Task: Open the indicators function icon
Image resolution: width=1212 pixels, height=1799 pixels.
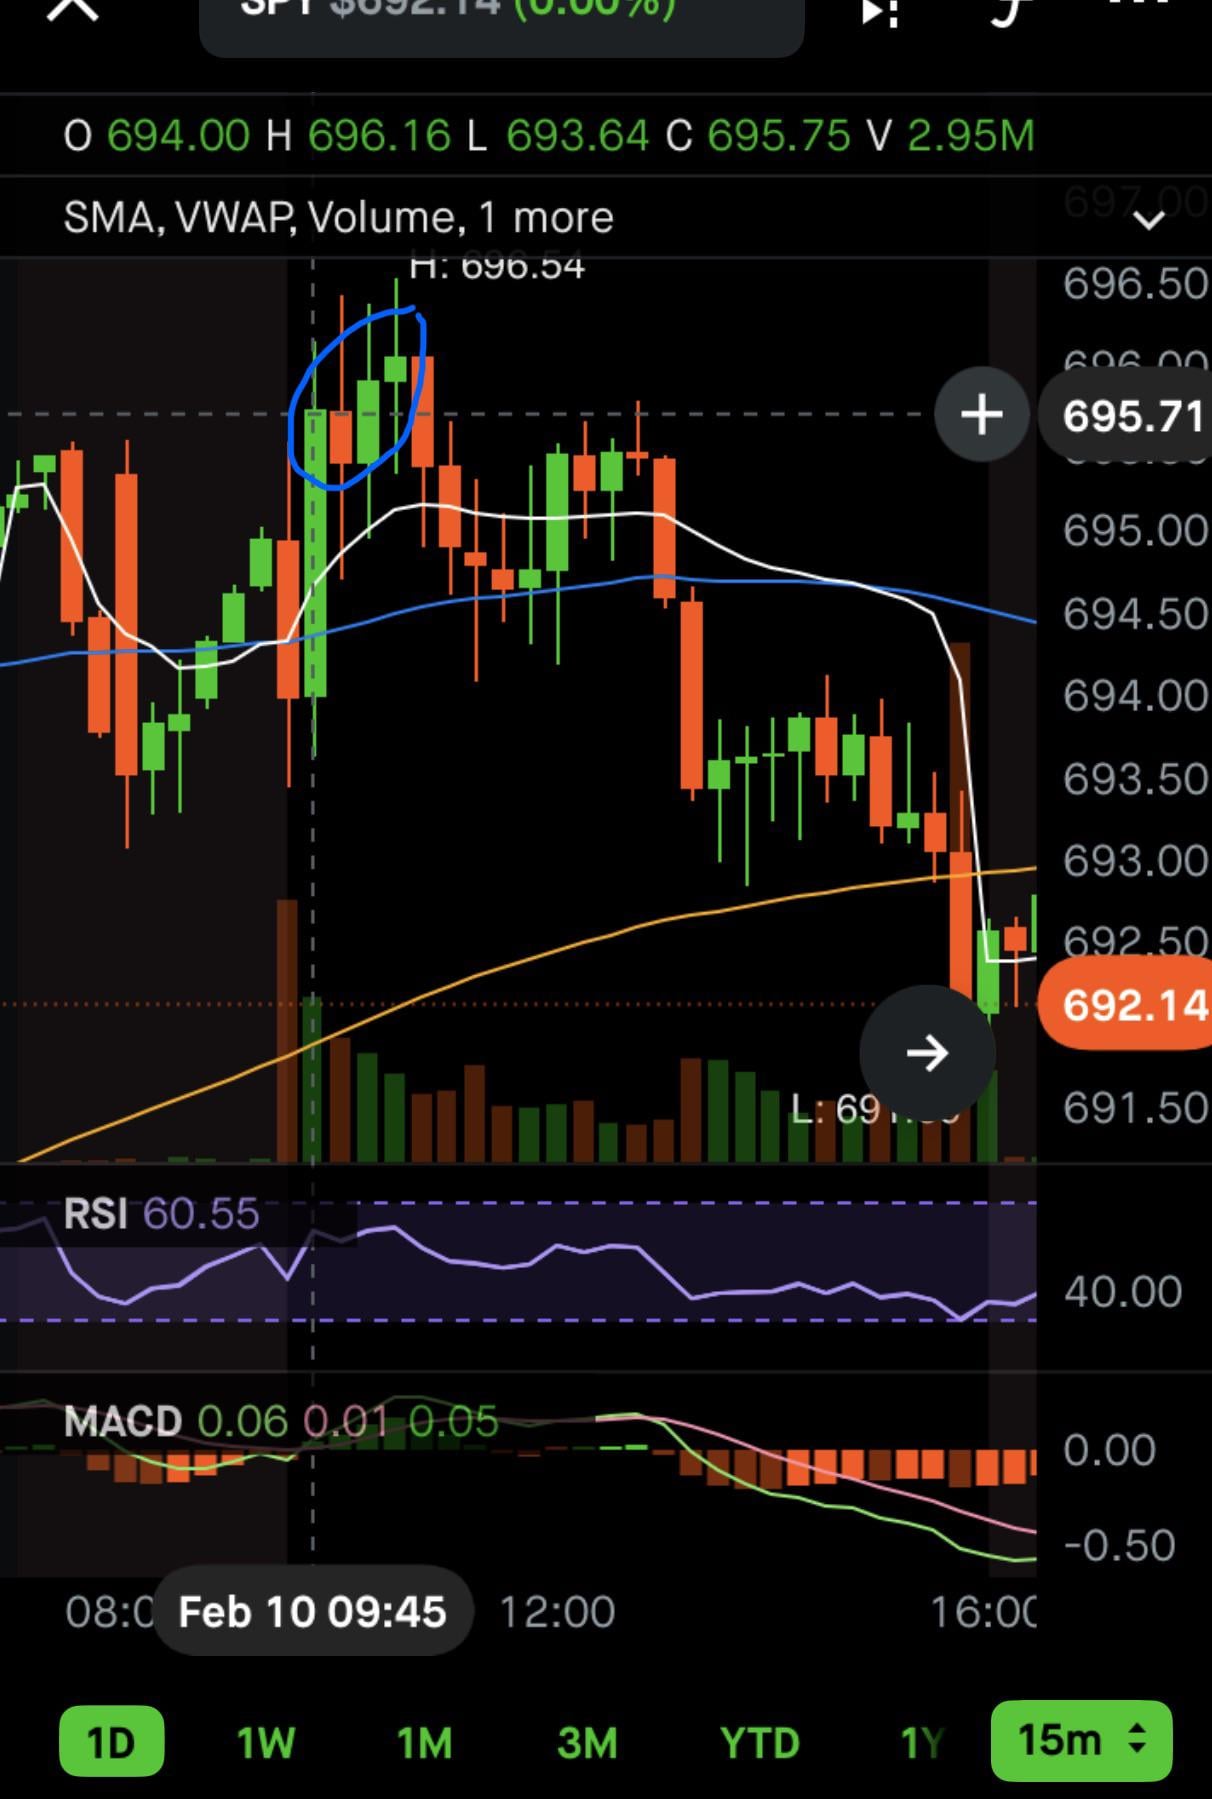Action: coord(1010,10)
